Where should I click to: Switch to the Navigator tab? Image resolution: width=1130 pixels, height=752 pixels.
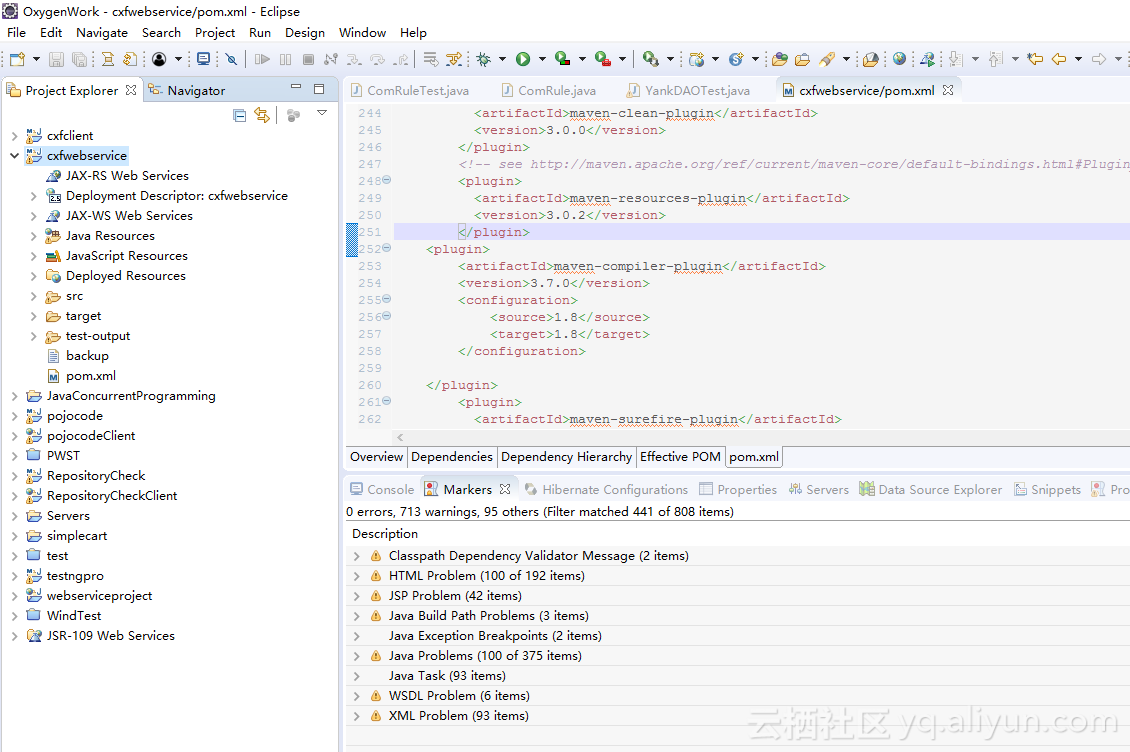[187, 90]
